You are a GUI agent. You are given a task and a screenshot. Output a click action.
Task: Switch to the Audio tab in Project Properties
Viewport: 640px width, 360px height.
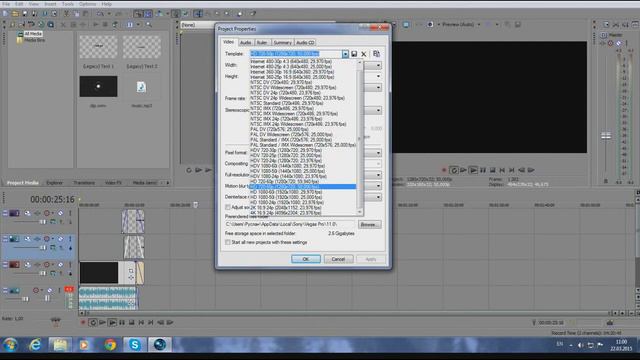[x=245, y=42]
